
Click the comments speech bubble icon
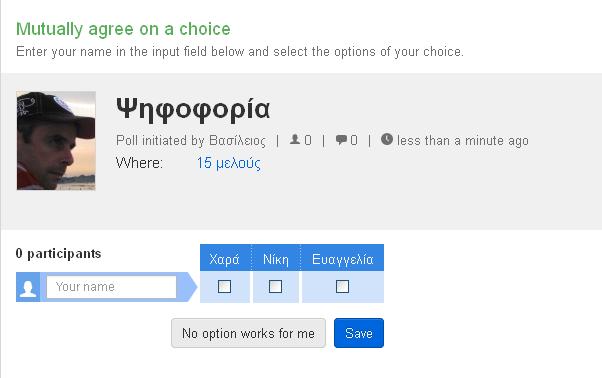[x=341, y=139]
